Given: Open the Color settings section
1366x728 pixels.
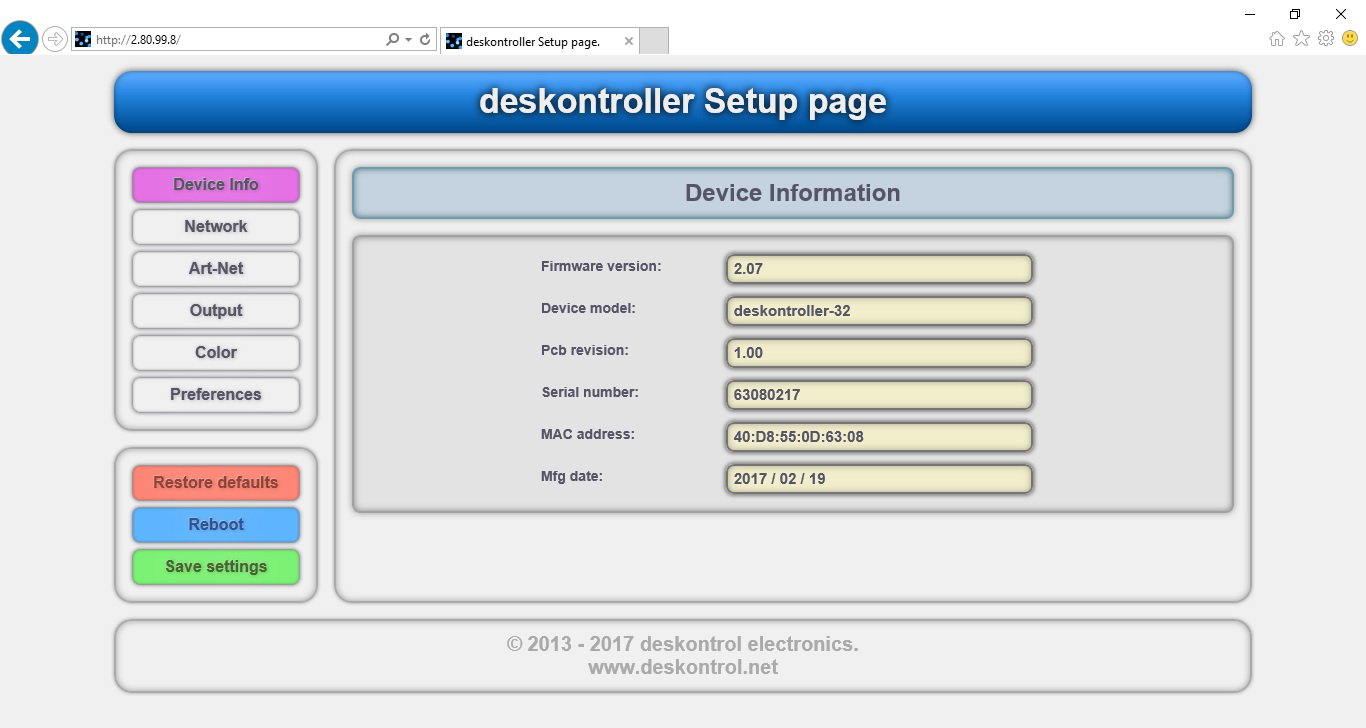Looking at the screenshot, I should (216, 353).
